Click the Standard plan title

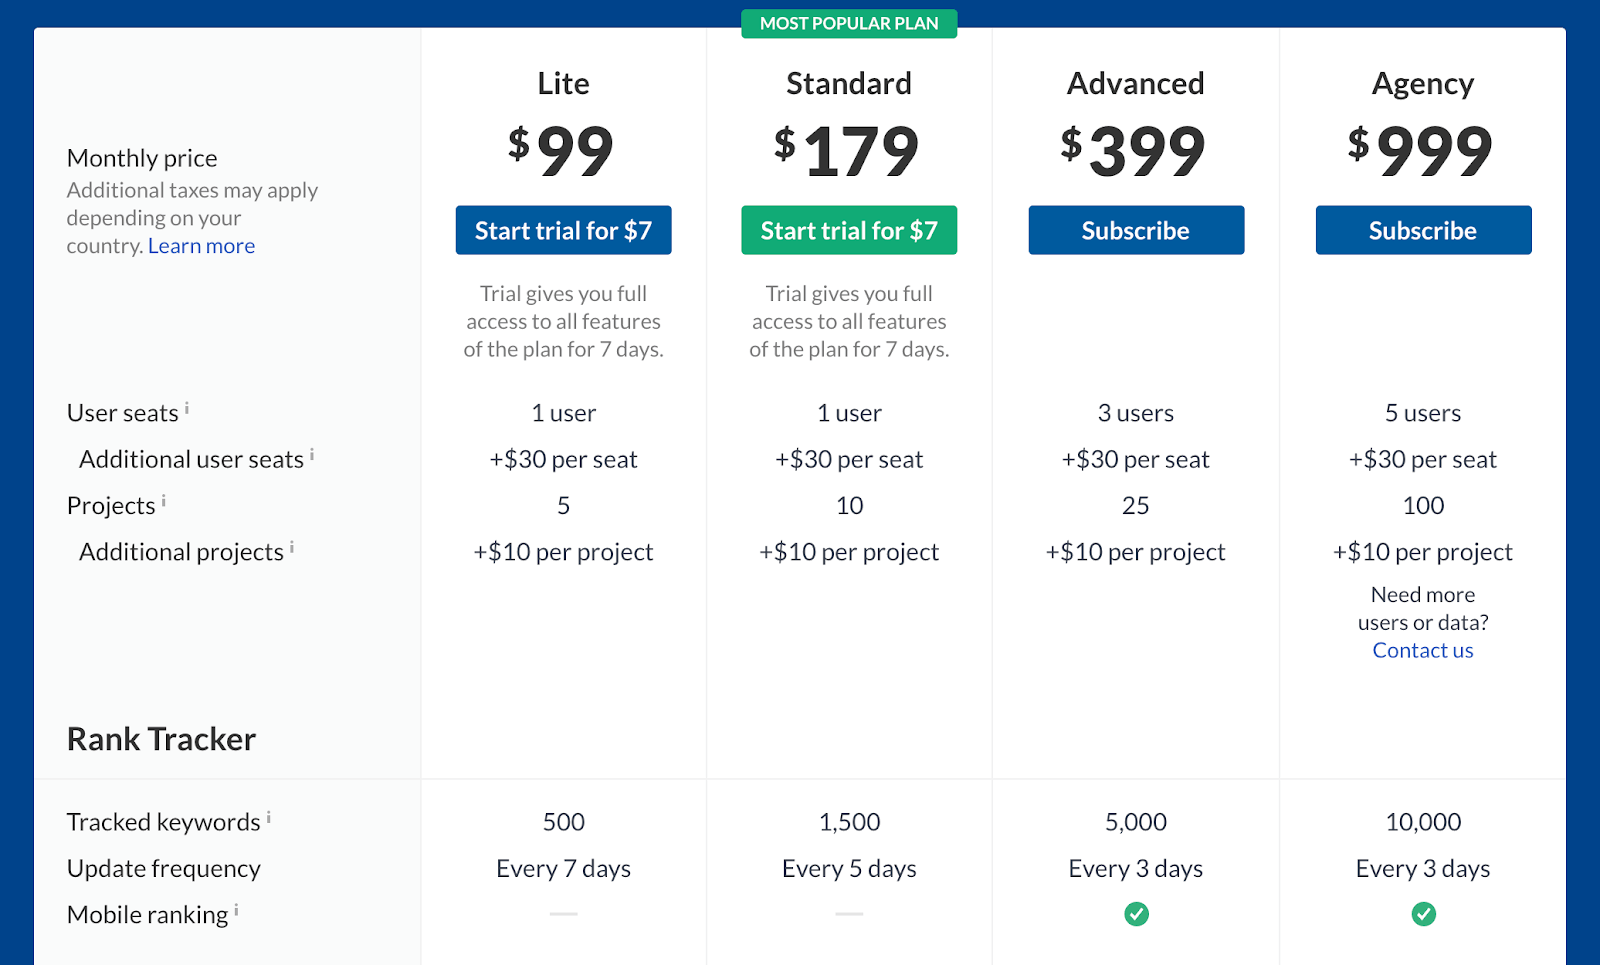[849, 84]
